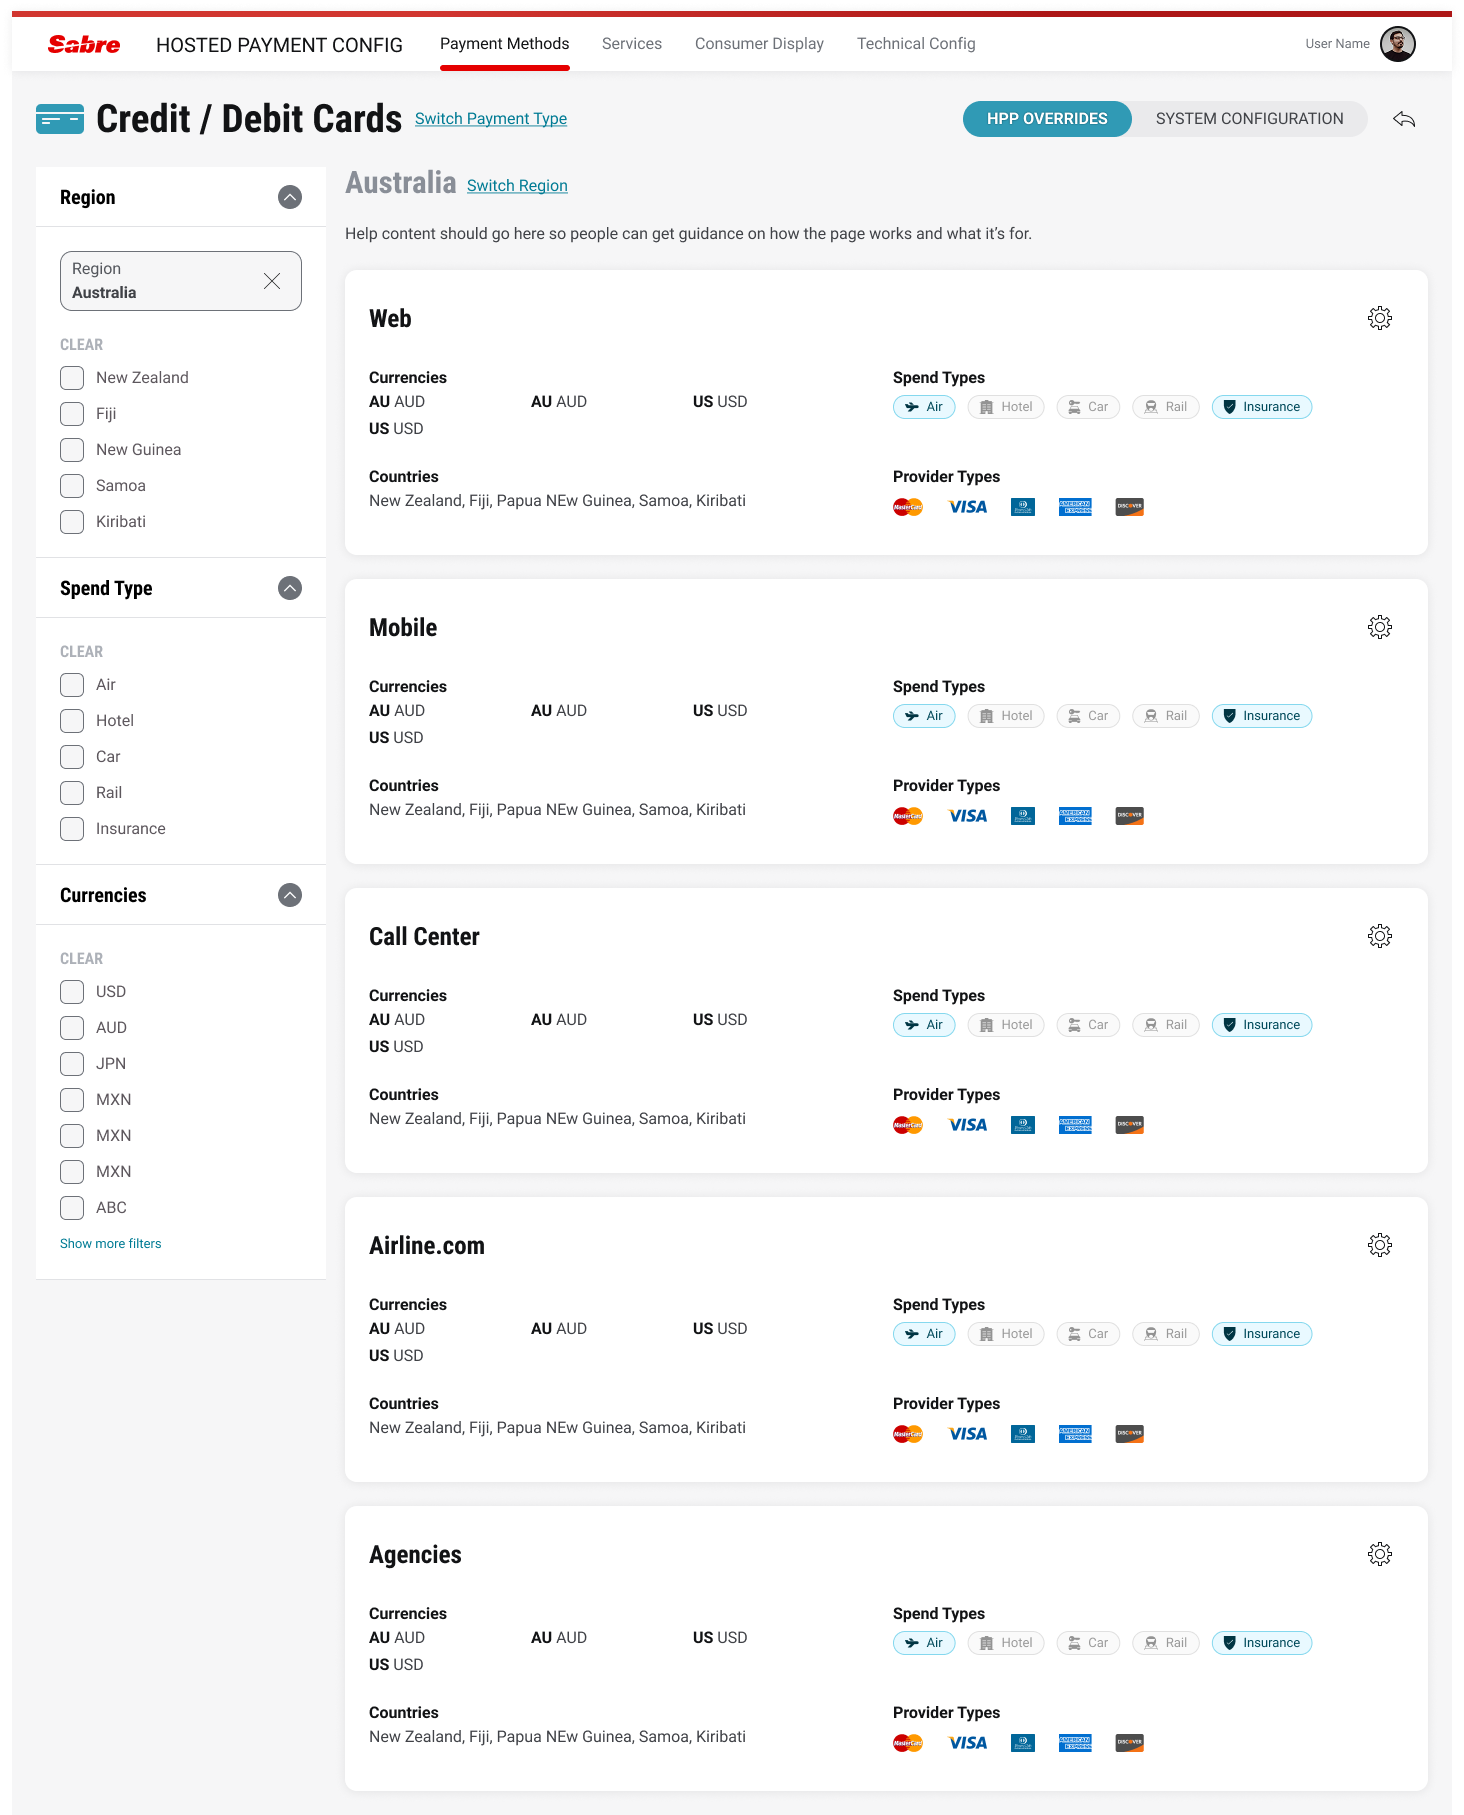Open settings gear for Airline.com card

coord(1380,1245)
